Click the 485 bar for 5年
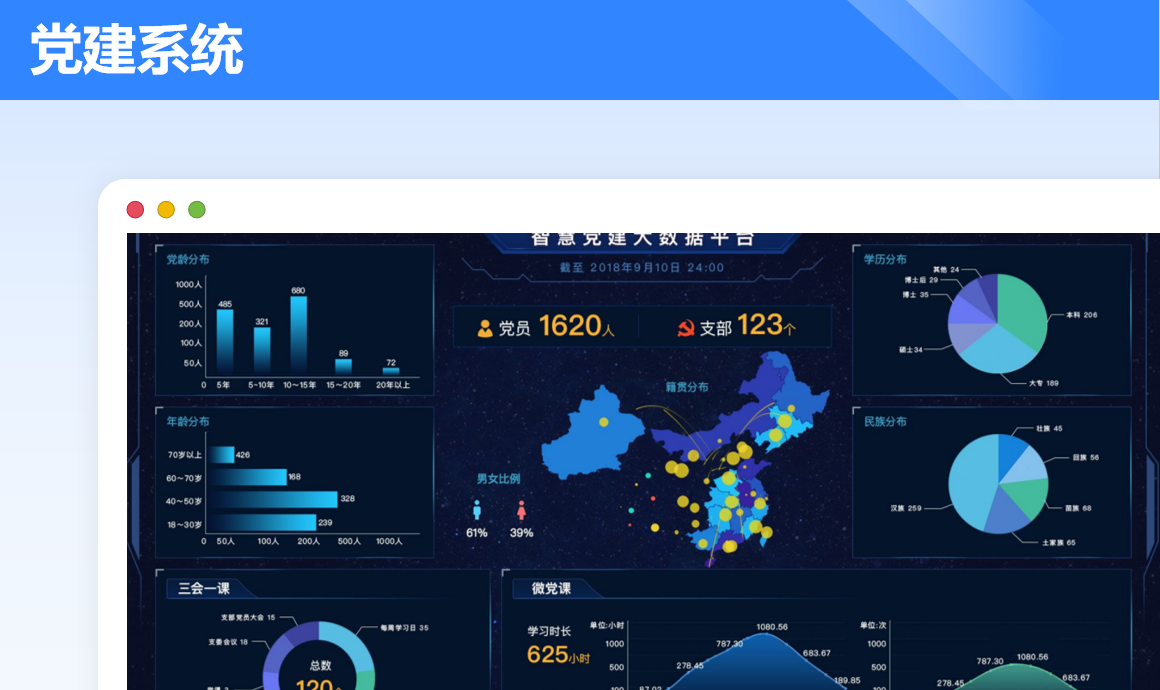 point(225,340)
